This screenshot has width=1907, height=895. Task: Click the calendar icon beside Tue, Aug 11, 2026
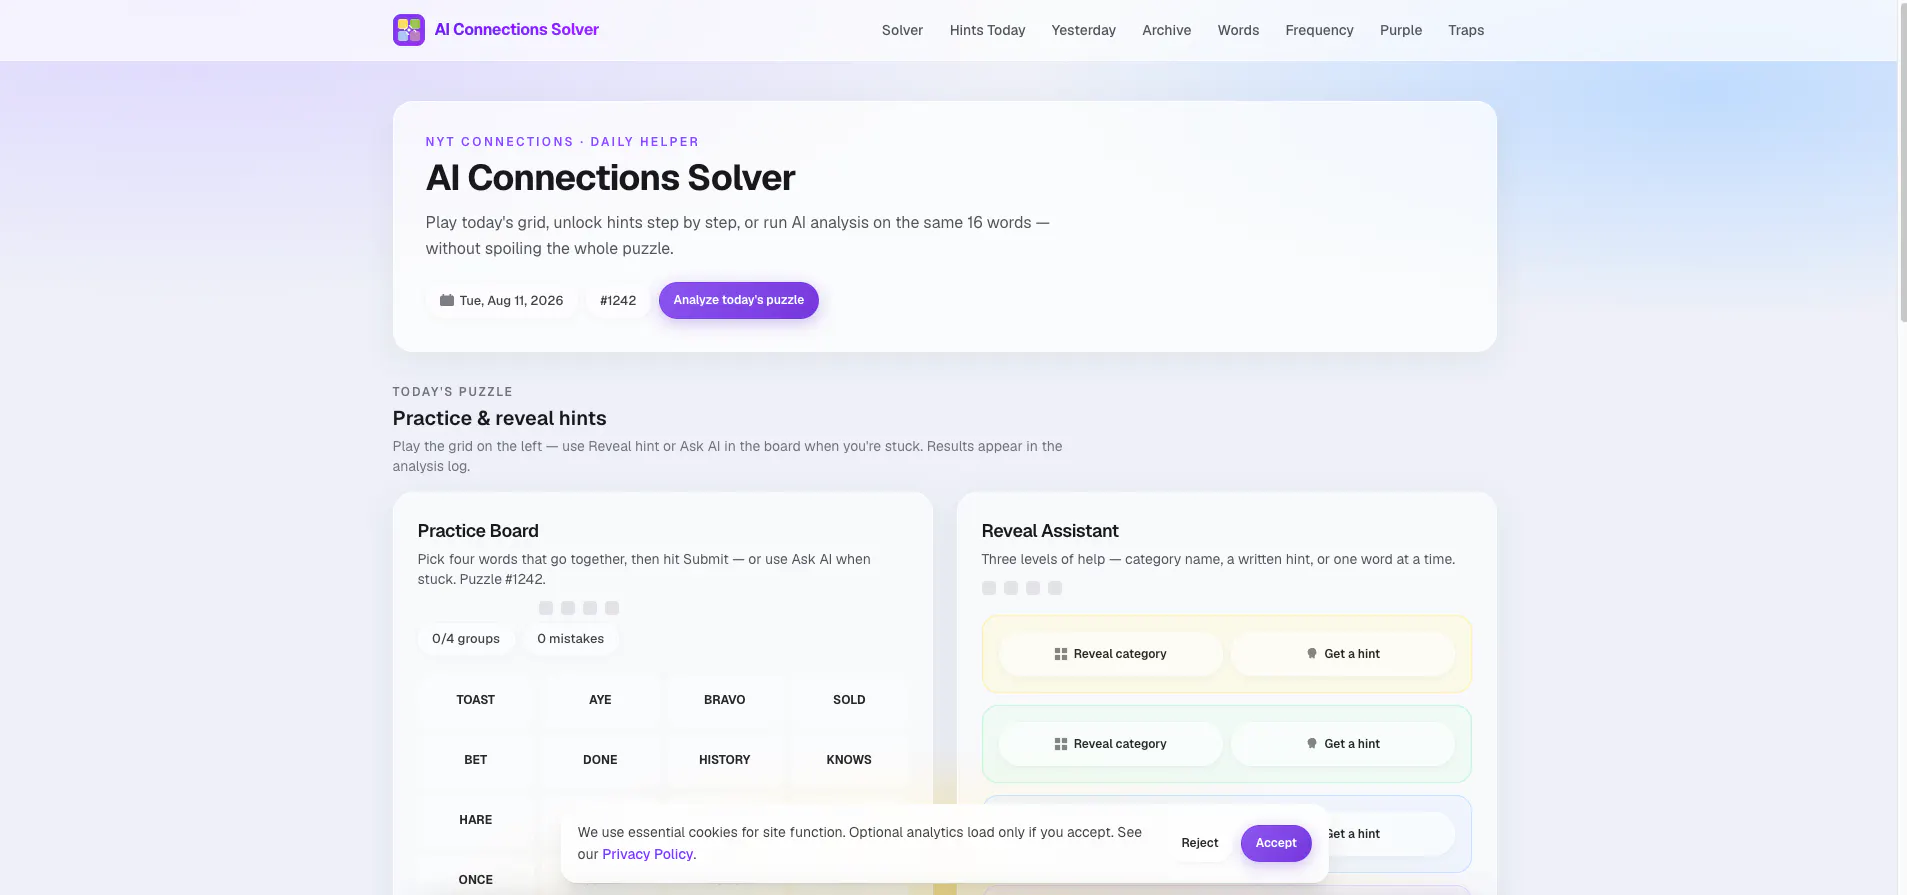point(447,300)
